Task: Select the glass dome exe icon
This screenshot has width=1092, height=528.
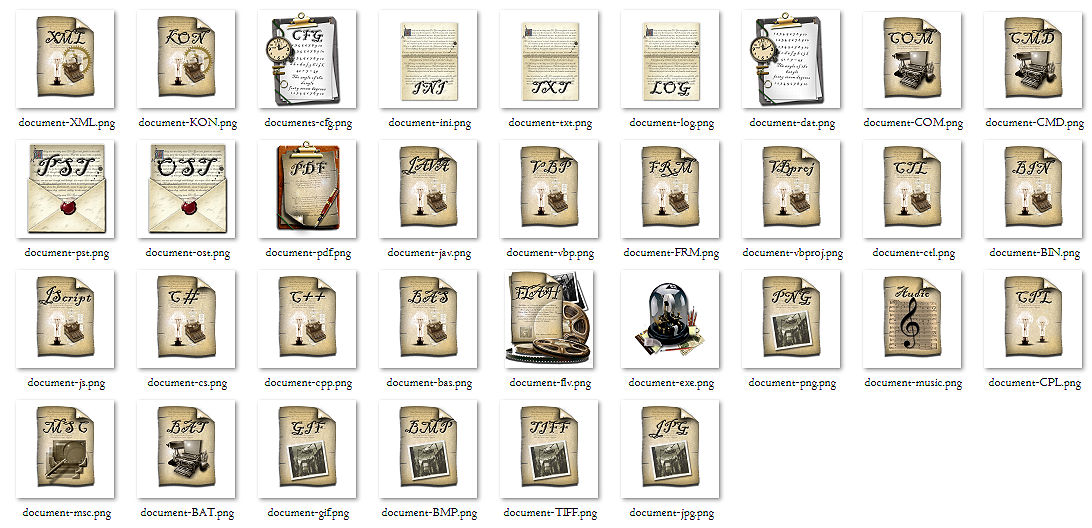Action: [671, 319]
